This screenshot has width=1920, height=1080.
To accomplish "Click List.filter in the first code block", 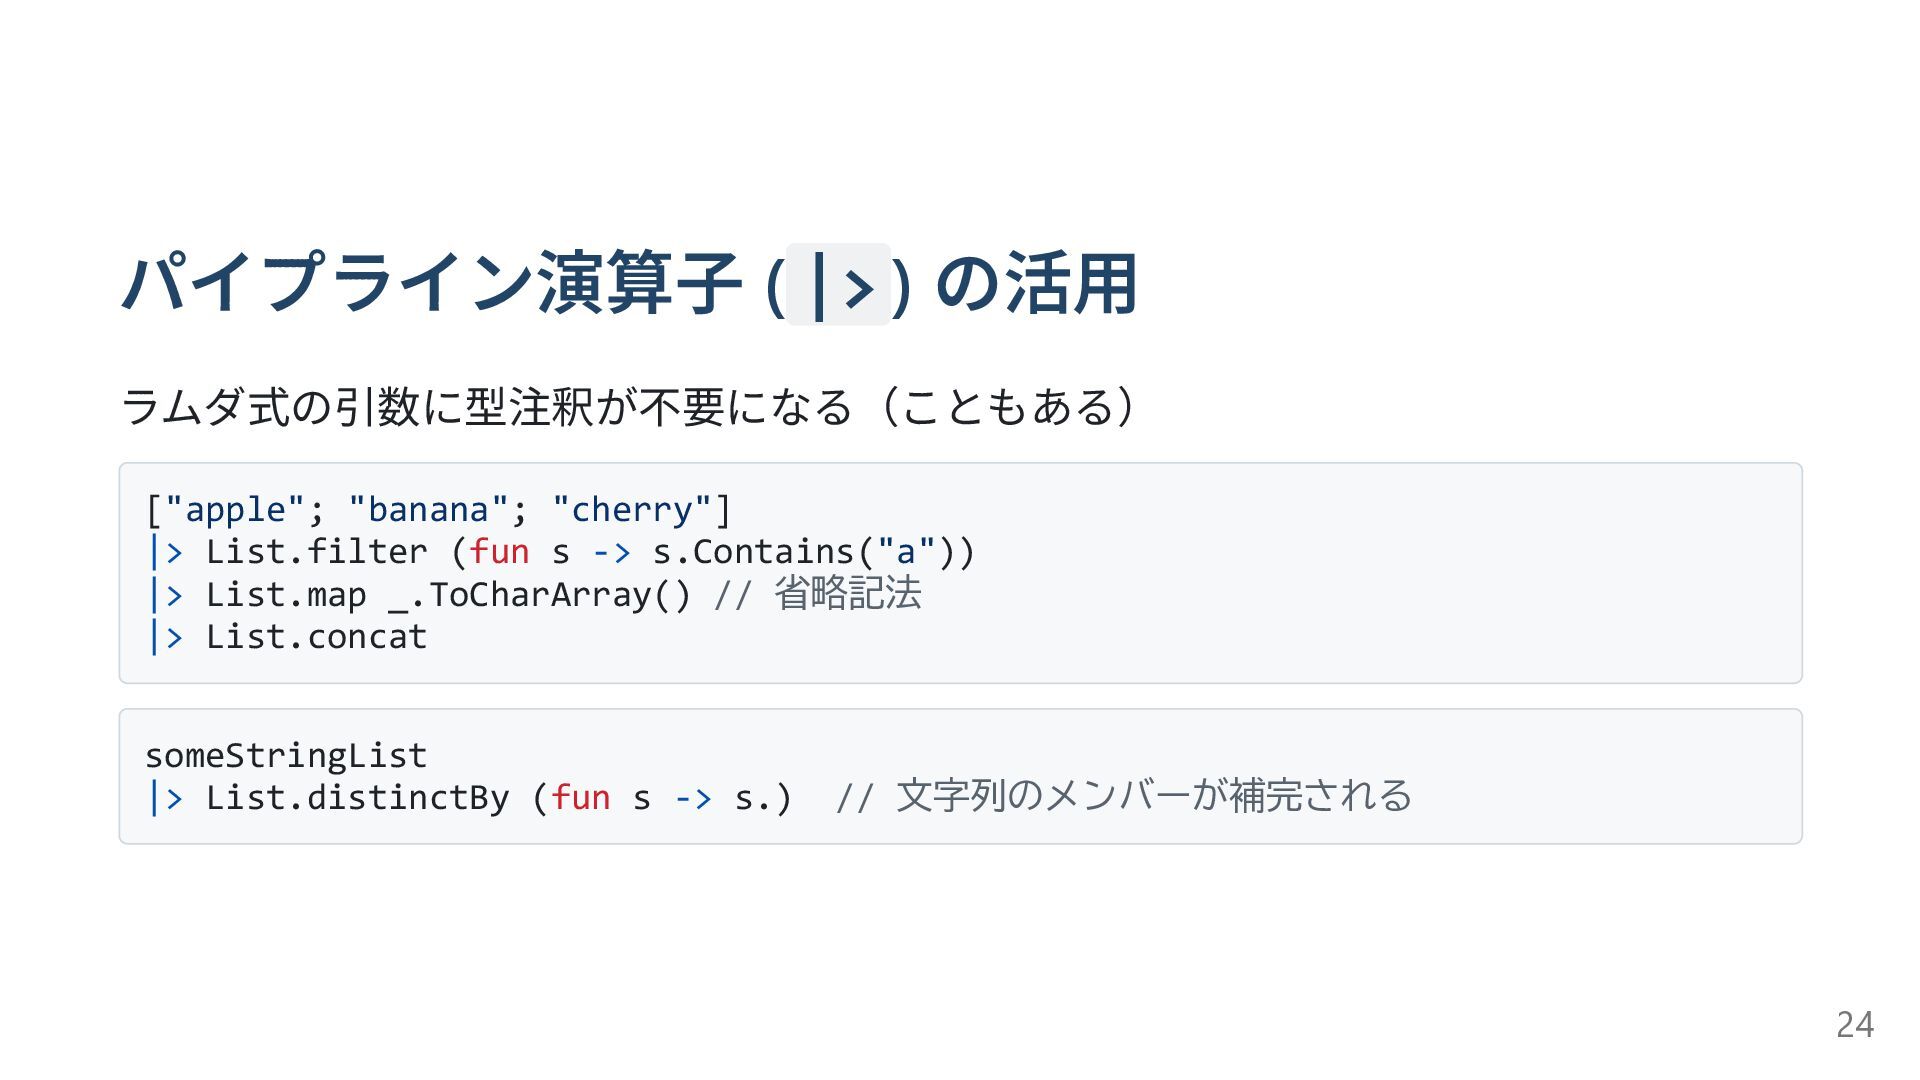I will tap(317, 552).
